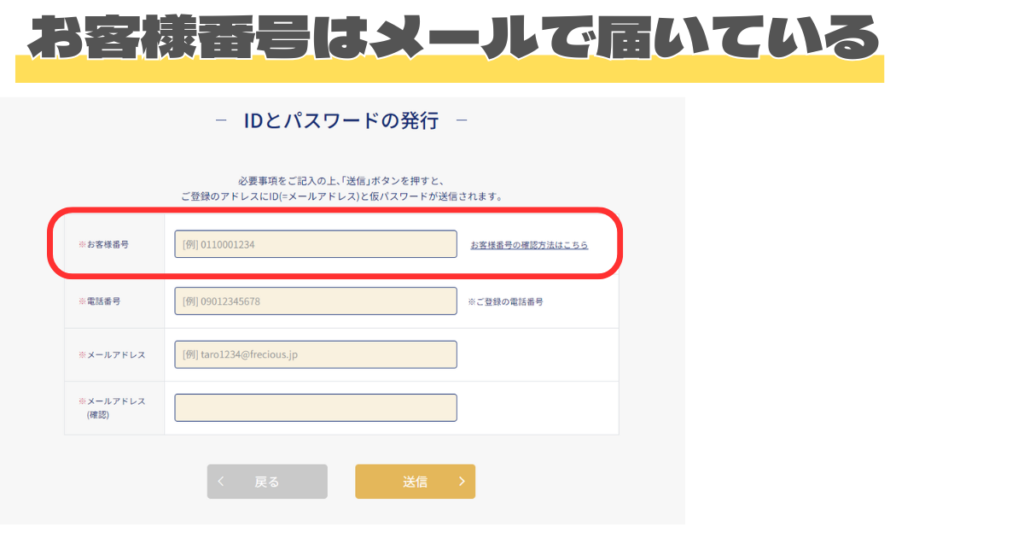Viewport: 1024px width, 538px height.
Task: Click the (確認) text under メールアドレス label
Action: (x=98, y=414)
